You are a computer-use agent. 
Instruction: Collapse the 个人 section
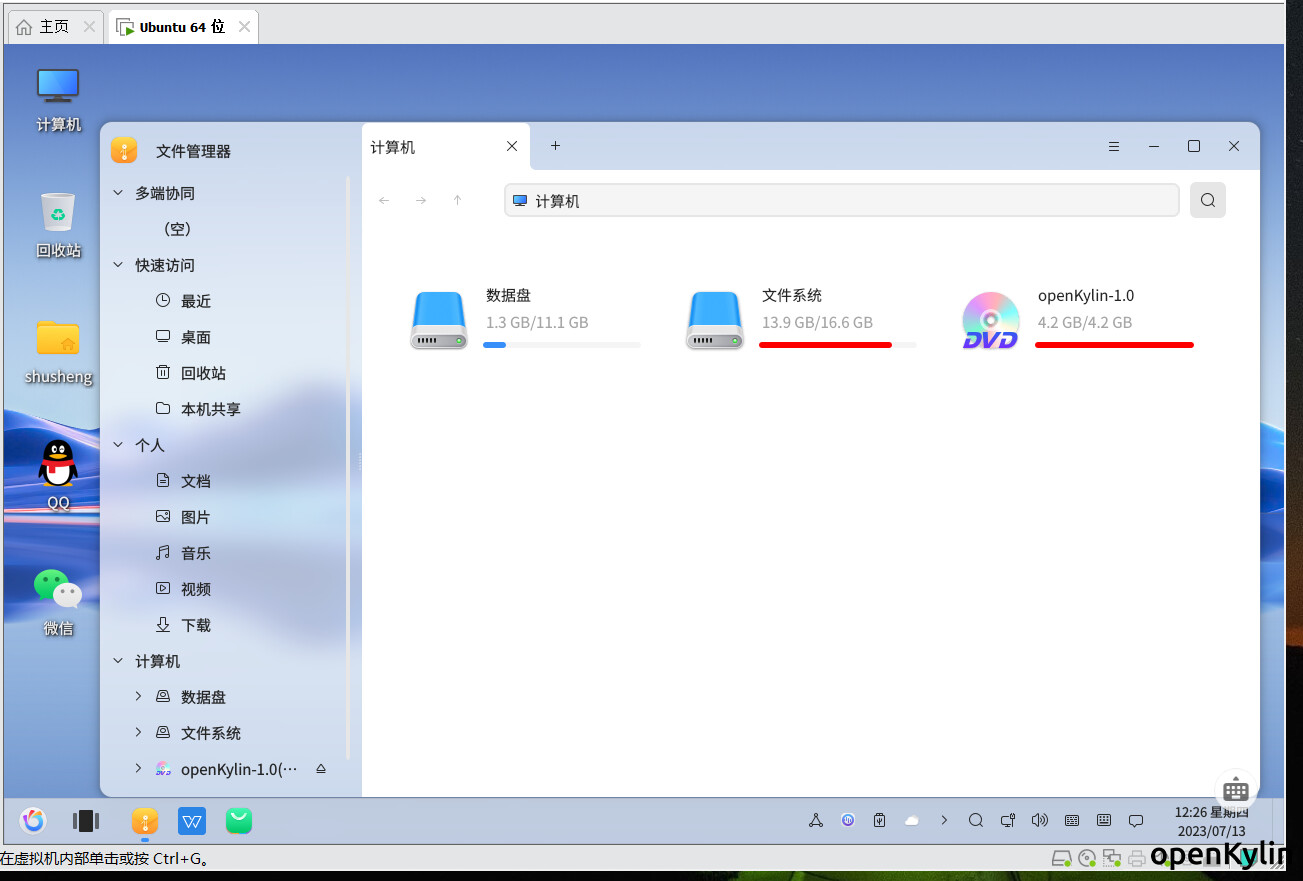[x=118, y=445]
